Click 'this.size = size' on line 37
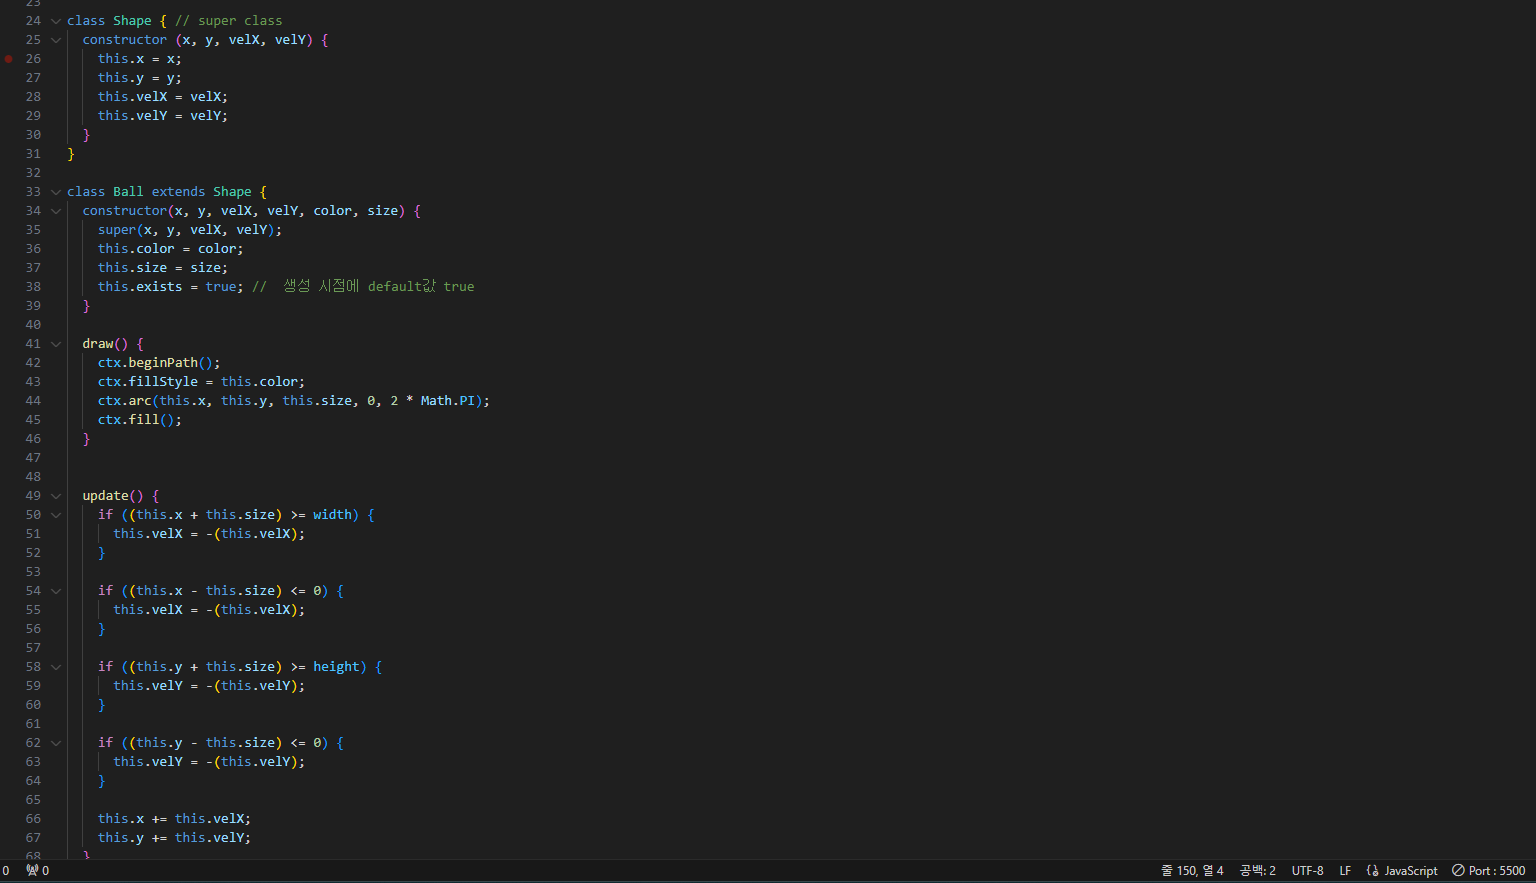This screenshot has width=1536, height=883. pyautogui.click(x=160, y=268)
